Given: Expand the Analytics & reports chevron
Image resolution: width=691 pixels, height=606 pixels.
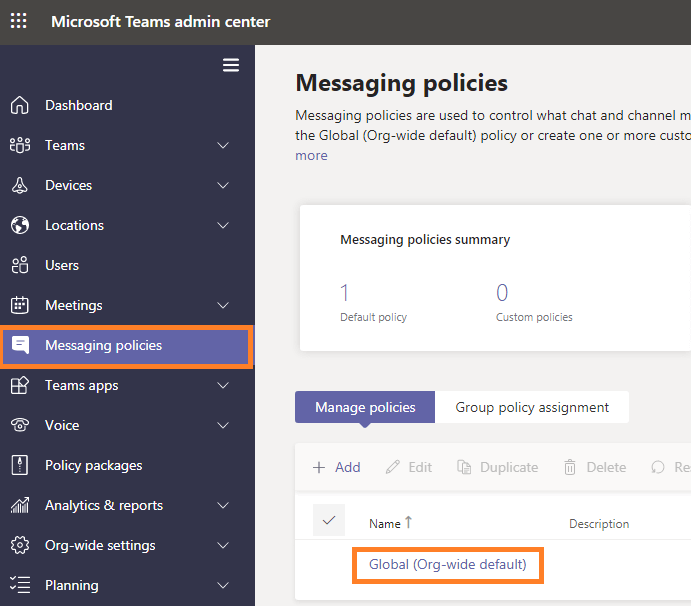Looking at the screenshot, I should [223, 505].
